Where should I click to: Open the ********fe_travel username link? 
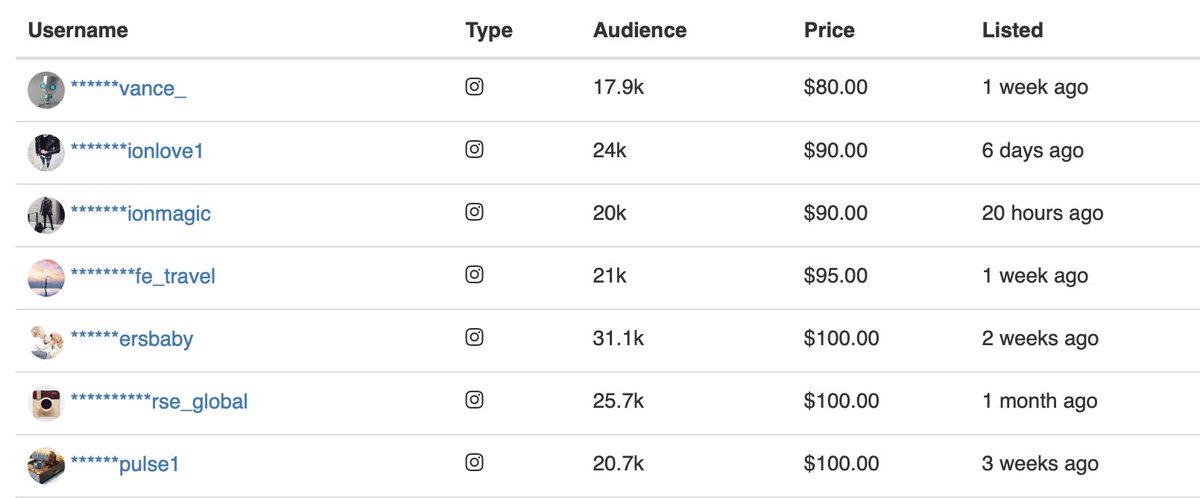[142, 276]
